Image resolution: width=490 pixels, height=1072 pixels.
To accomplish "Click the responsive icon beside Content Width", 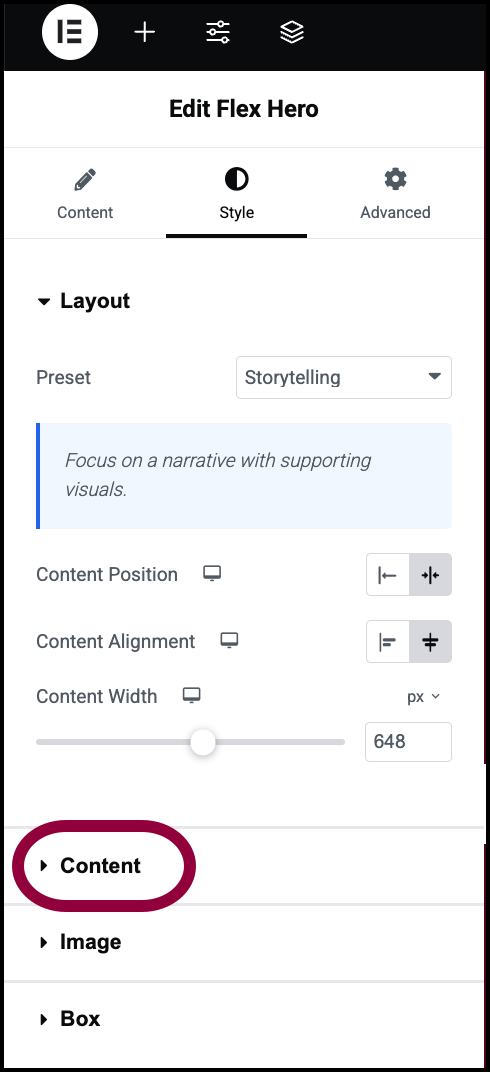I will 191,696.
